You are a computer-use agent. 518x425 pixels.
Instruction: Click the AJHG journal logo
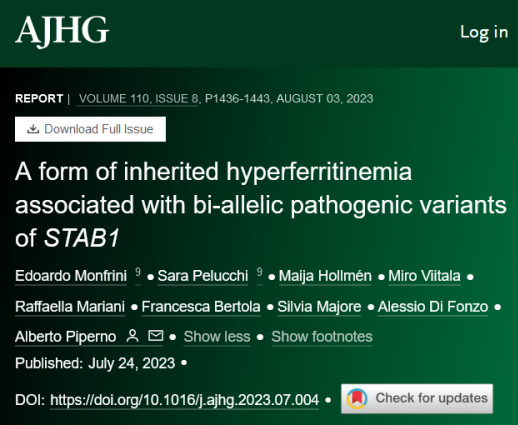(x=62, y=31)
